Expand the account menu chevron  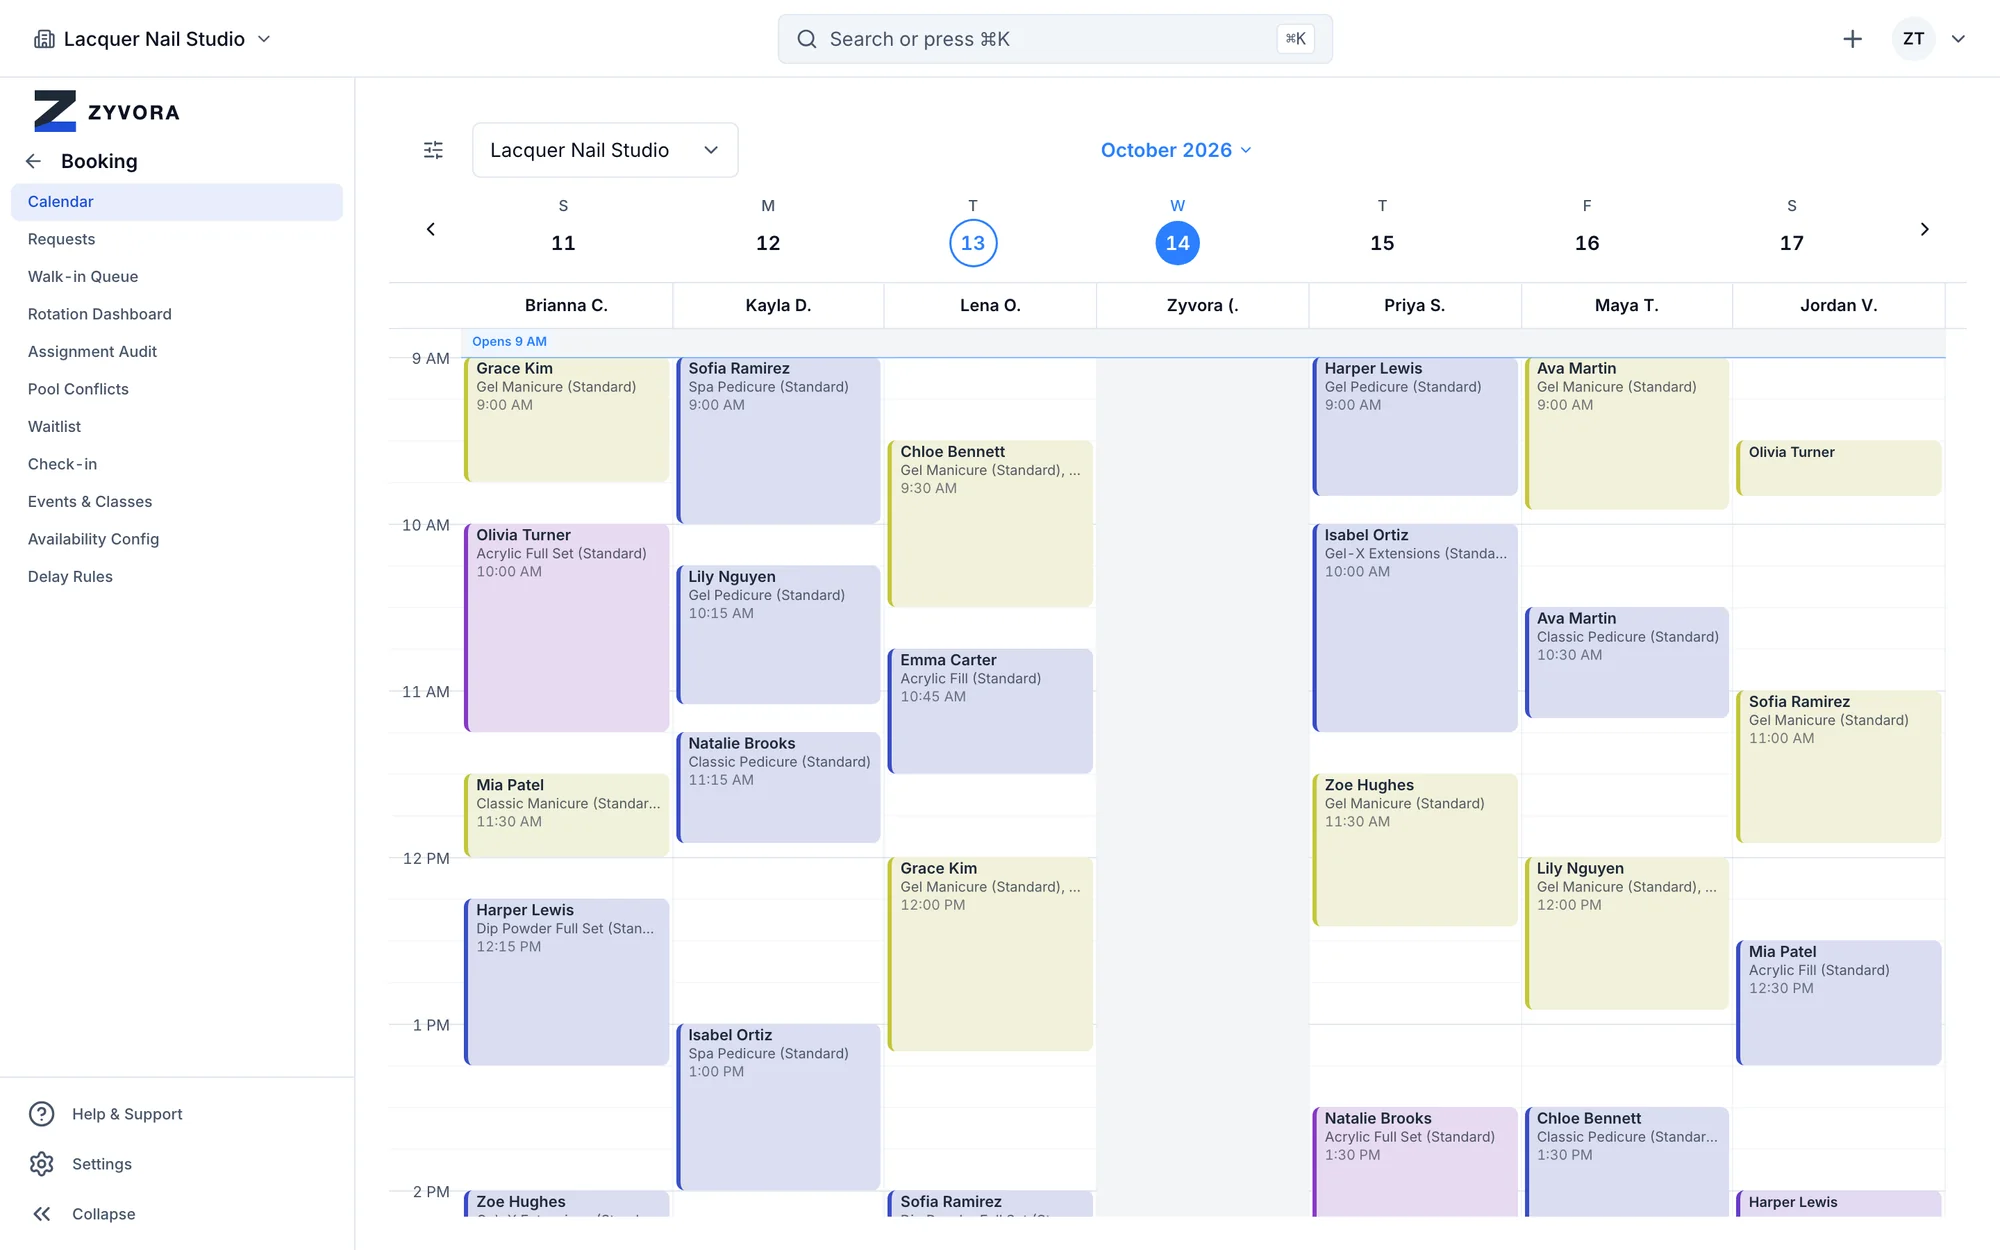1958,39
